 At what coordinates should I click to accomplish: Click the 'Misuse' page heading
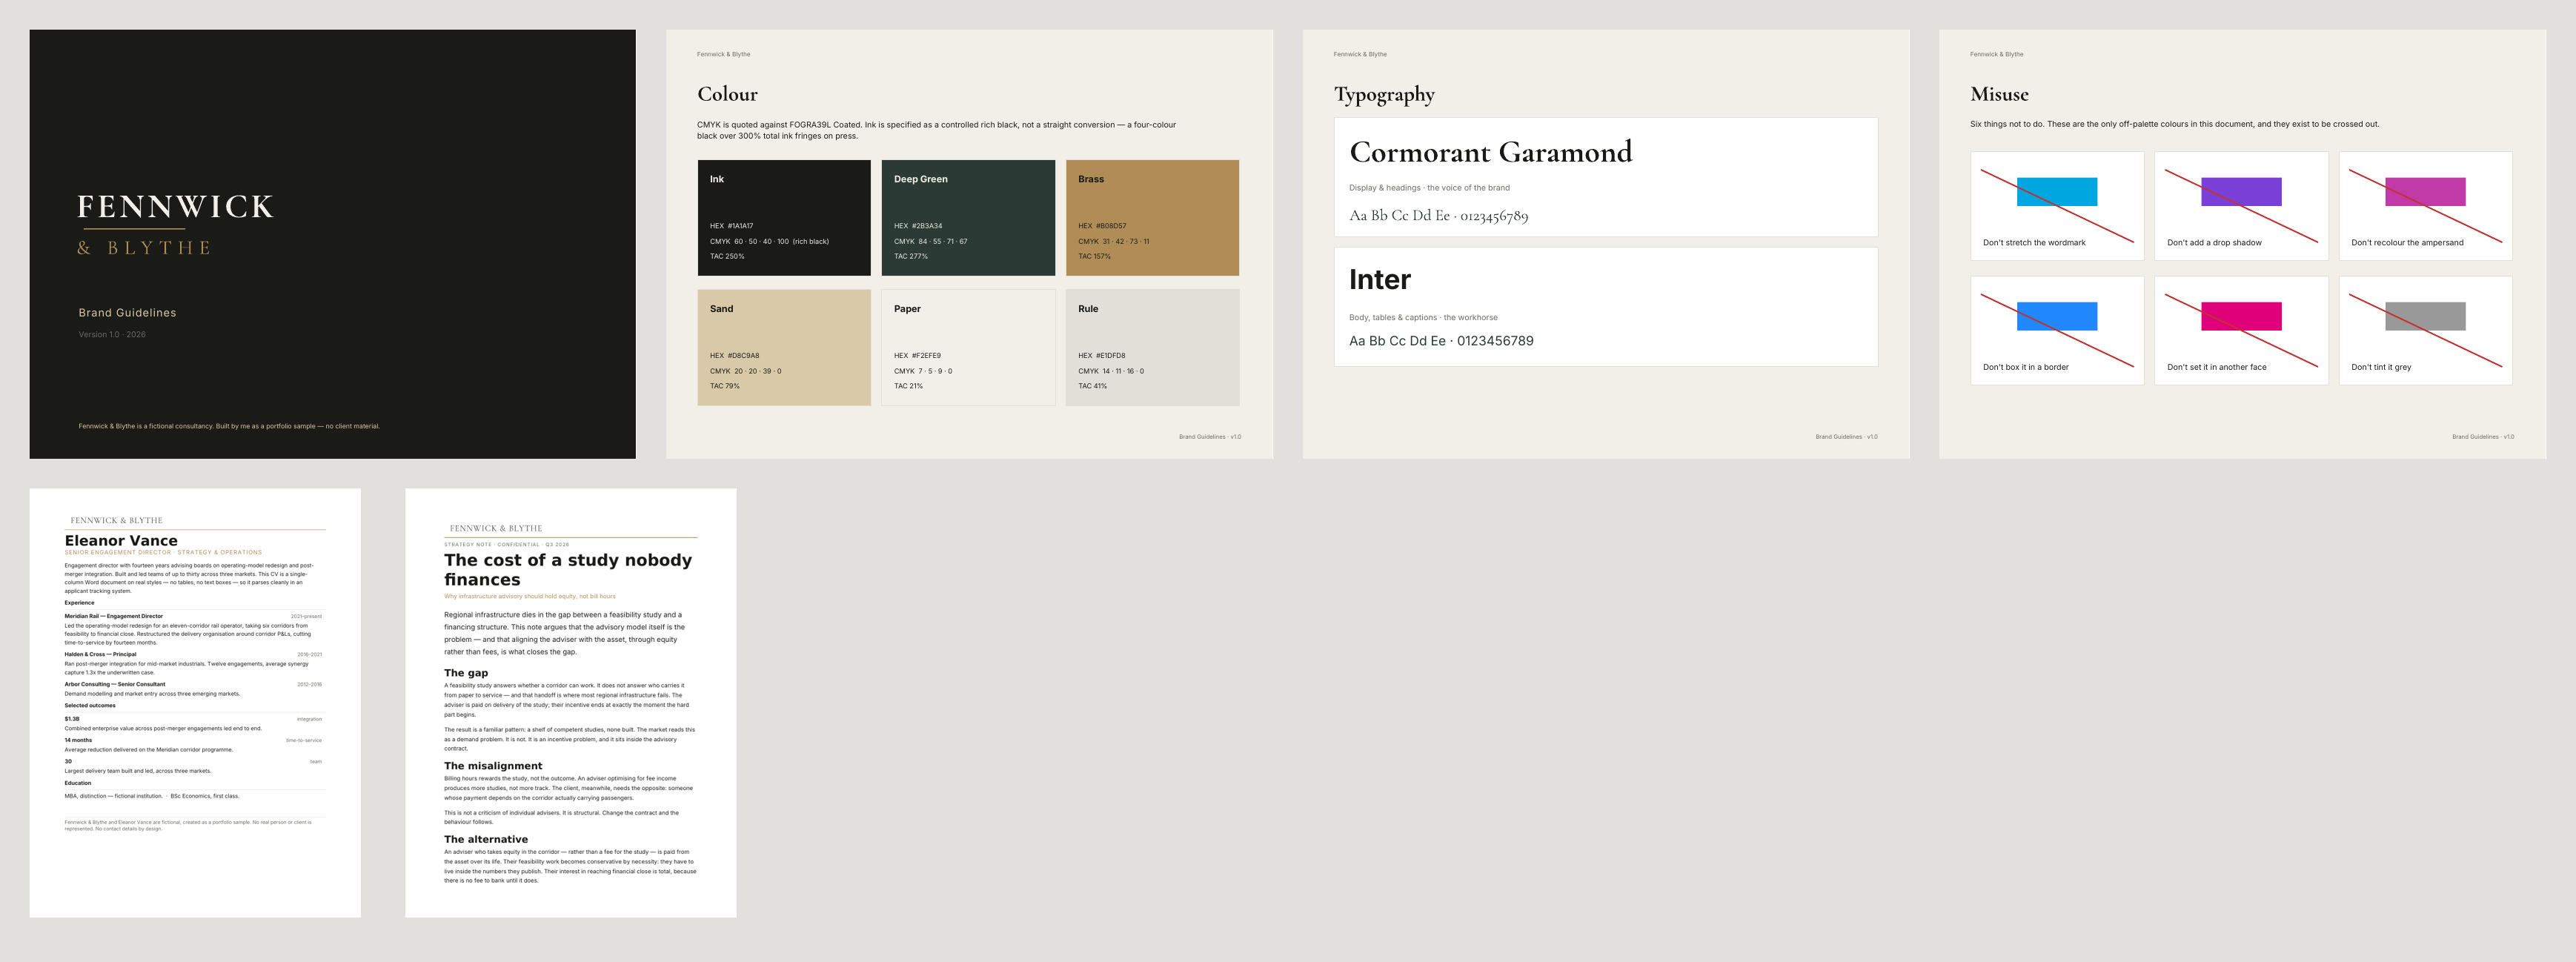point(1999,94)
